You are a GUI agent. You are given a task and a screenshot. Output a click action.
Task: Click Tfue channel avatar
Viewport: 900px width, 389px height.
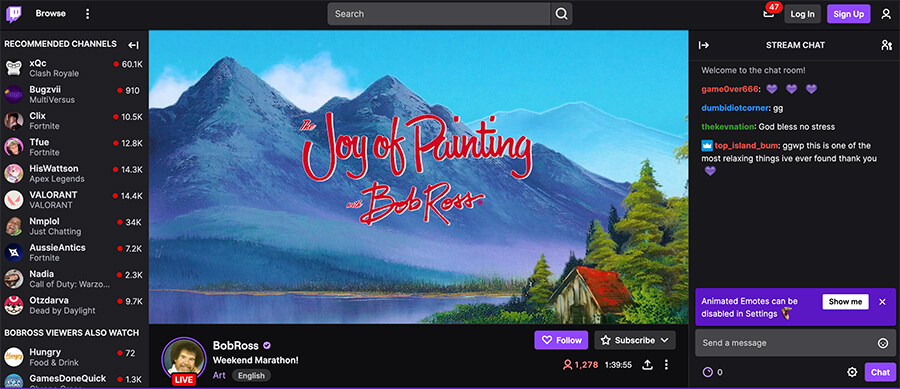tap(14, 147)
